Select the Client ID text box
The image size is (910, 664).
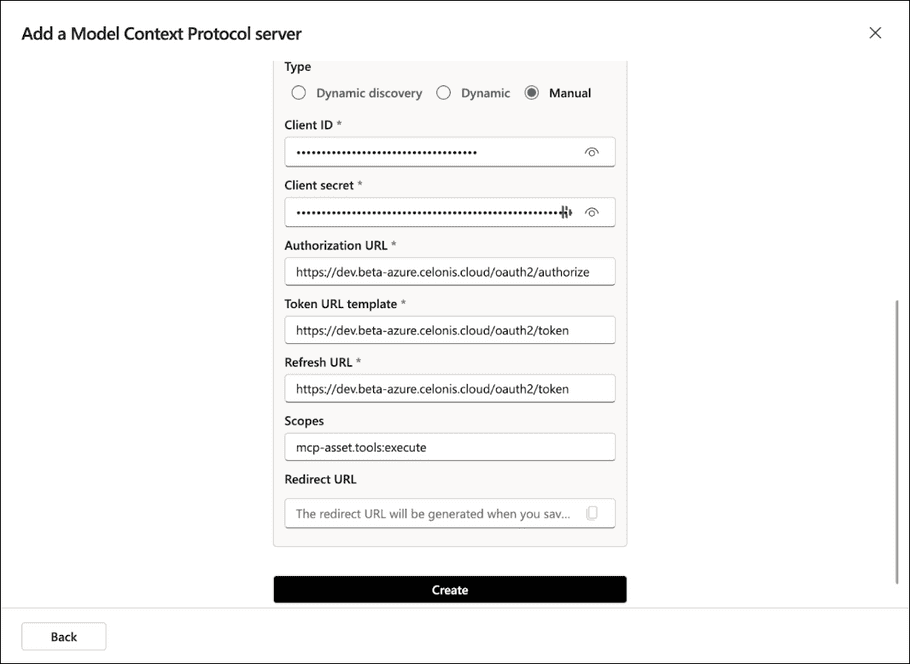(430, 152)
